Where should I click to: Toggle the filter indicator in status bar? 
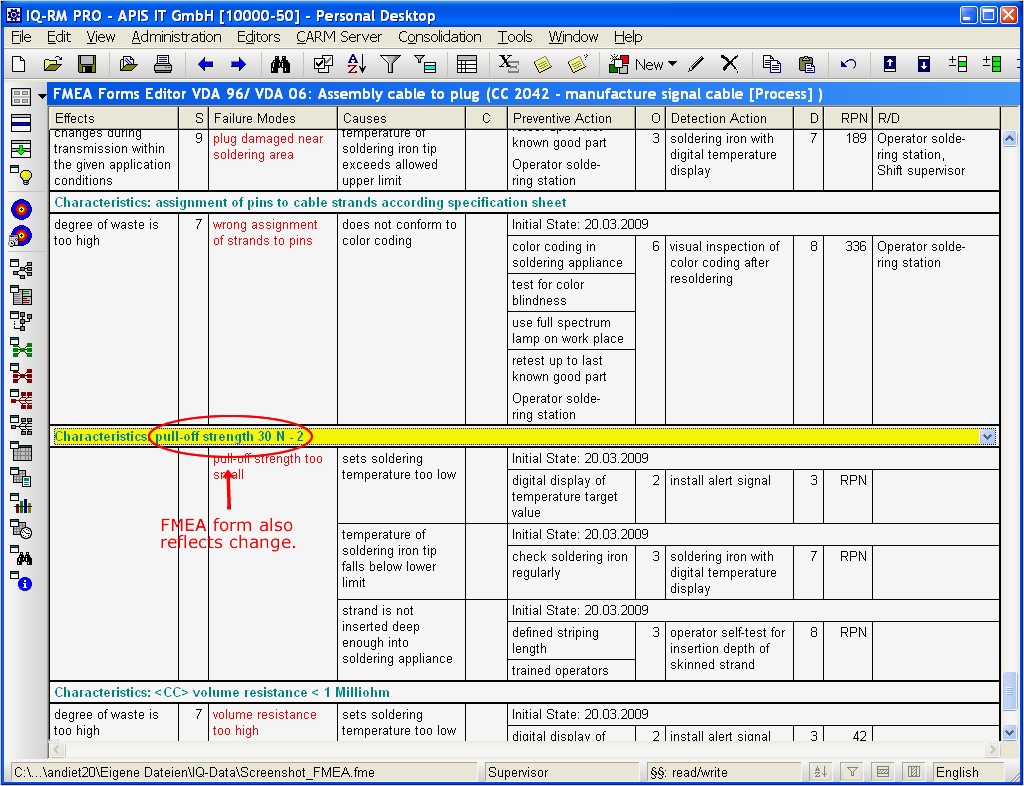[852, 772]
